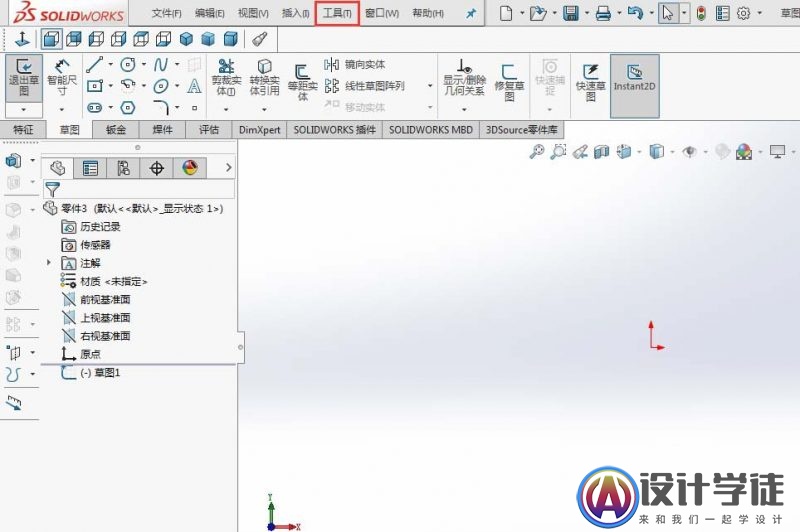800x532 pixels.
Task: Select 前视基准面 (Front Plane) in tree
Action: coord(96,299)
